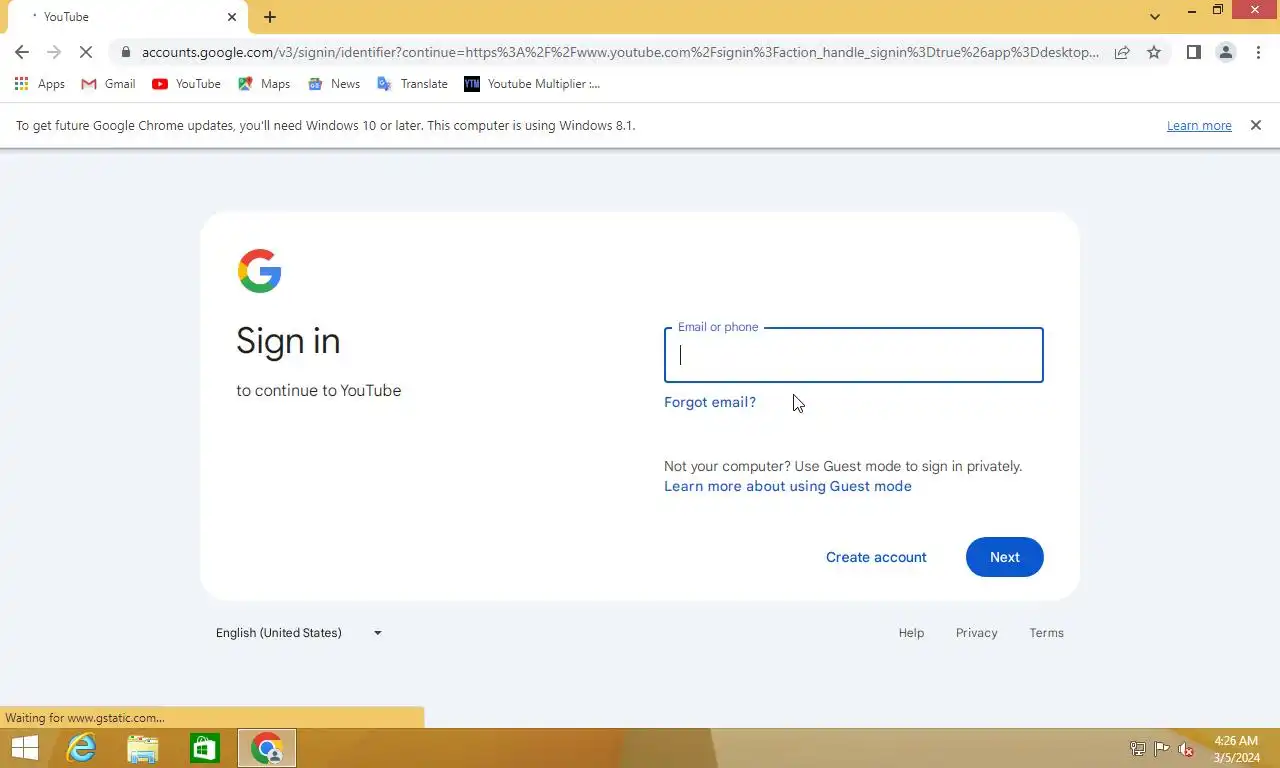Open the Privacy footer link
This screenshot has height=768, width=1280.
click(977, 633)
